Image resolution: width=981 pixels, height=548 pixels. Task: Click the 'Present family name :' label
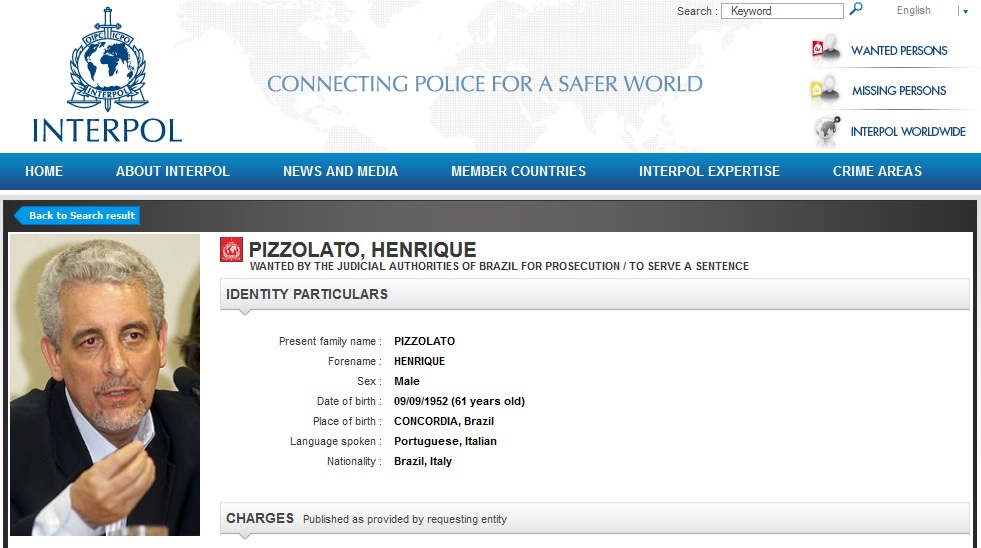click(330, 342)
